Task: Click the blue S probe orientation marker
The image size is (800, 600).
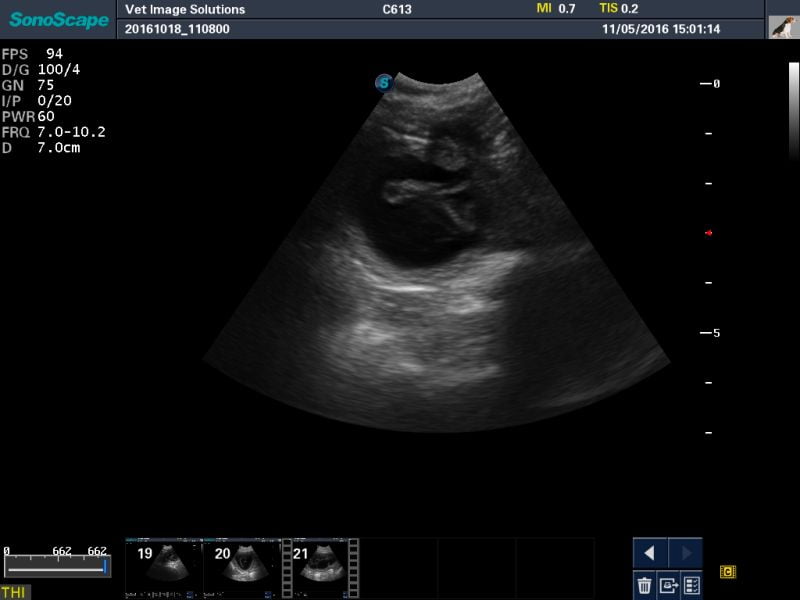Action: [x=383, y=83]
